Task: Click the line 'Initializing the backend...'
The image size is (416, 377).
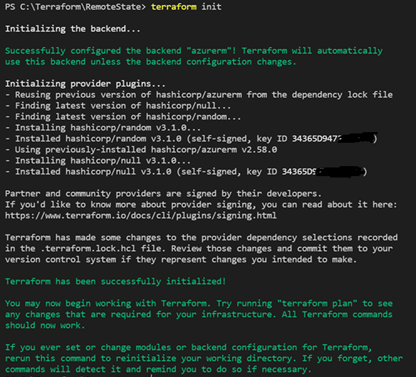Action: pyautogui.click(x=73, y=29)
